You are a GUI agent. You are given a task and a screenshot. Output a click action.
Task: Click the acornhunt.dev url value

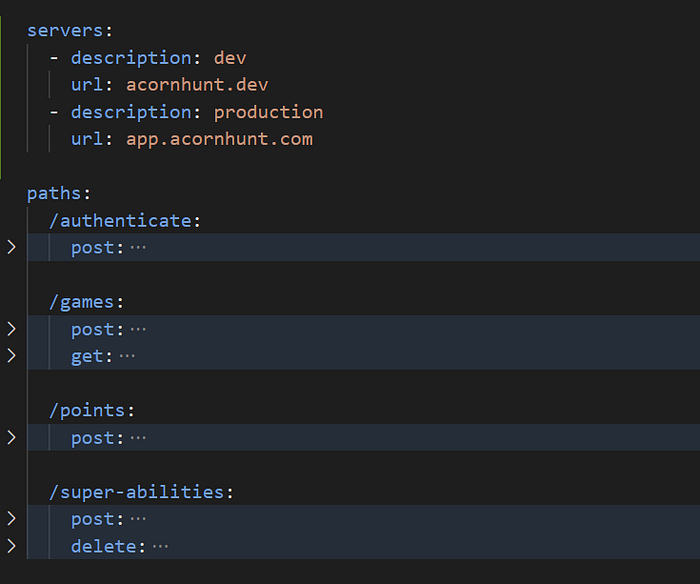197,85
